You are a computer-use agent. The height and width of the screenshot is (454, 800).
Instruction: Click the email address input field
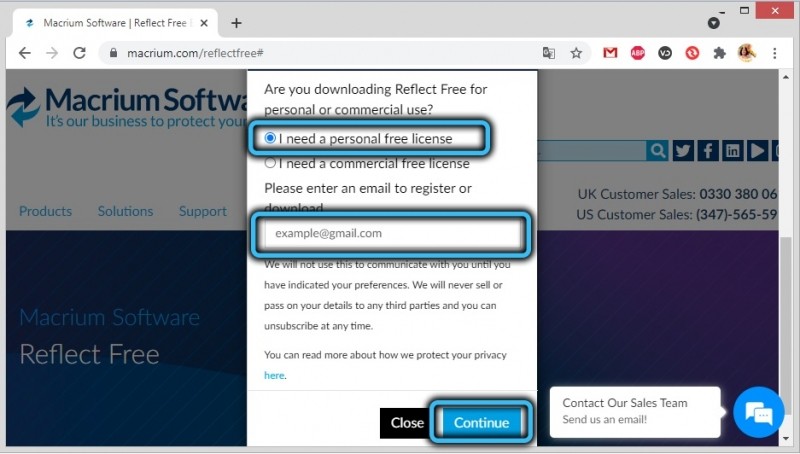[x=392, y=234]
